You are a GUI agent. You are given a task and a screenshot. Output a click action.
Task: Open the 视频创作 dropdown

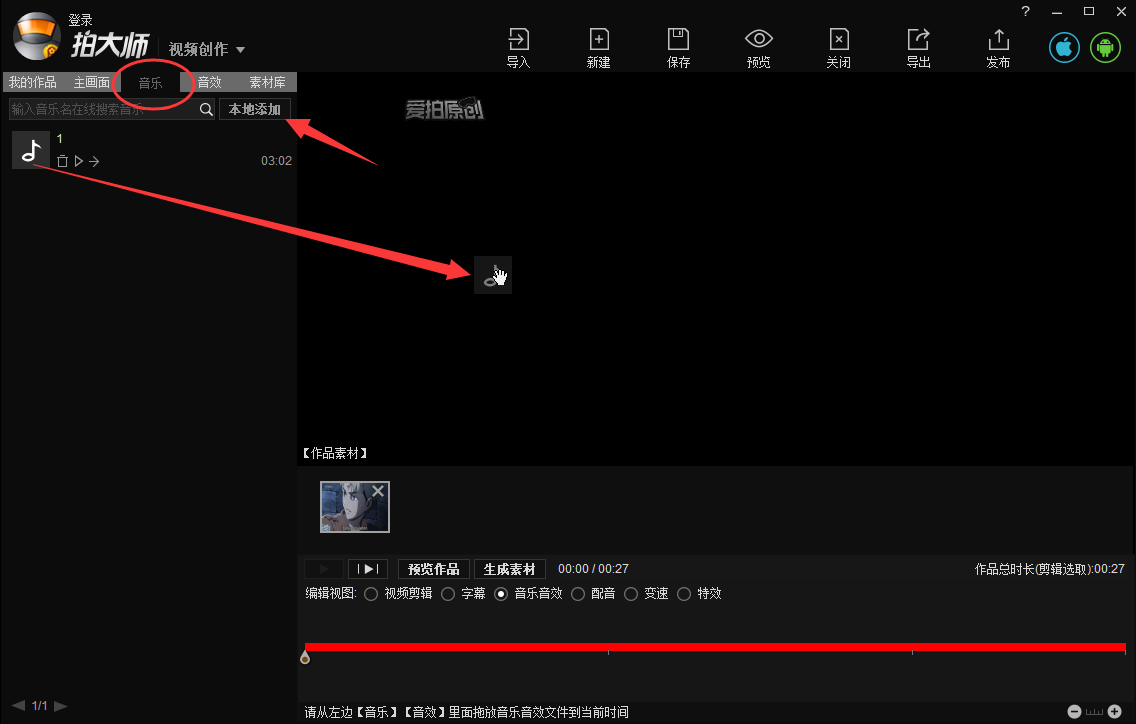coord(207,48)
